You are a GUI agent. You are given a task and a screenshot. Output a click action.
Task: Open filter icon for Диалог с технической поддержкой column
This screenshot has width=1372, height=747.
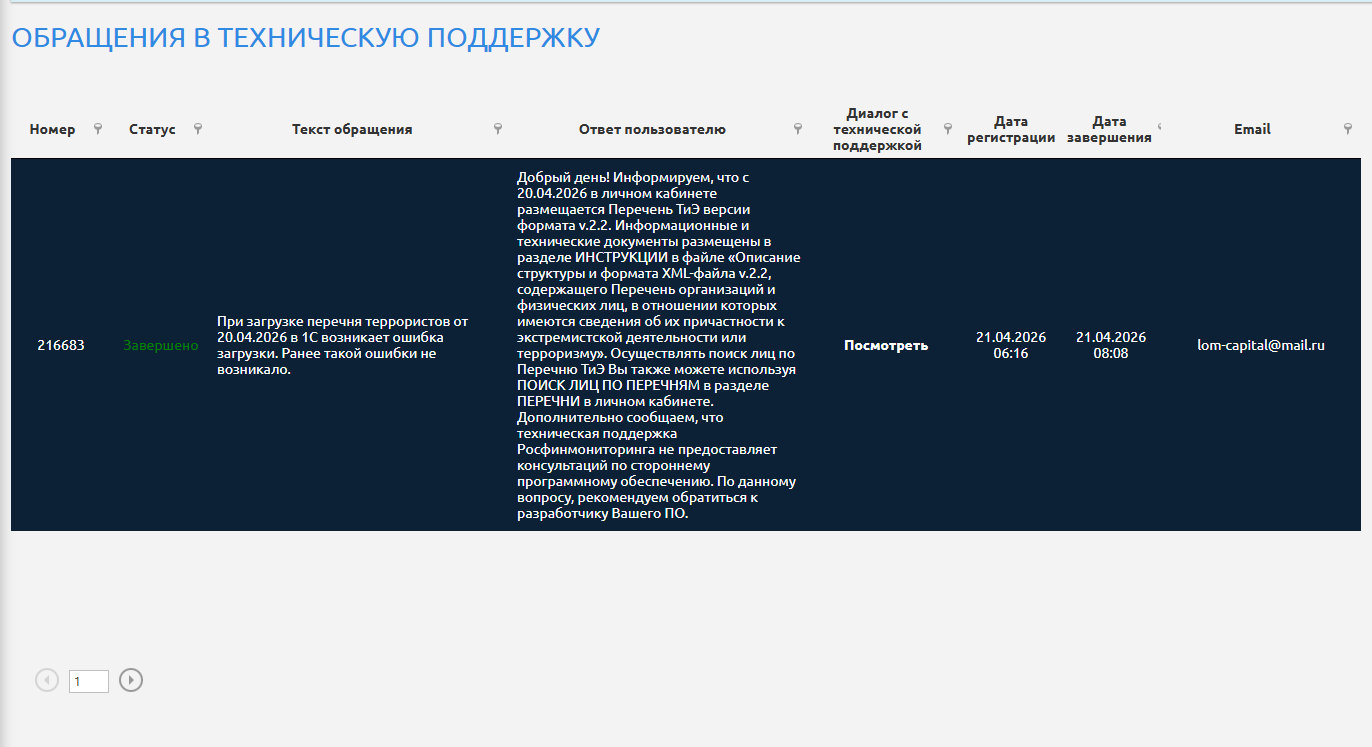point(948,128)
